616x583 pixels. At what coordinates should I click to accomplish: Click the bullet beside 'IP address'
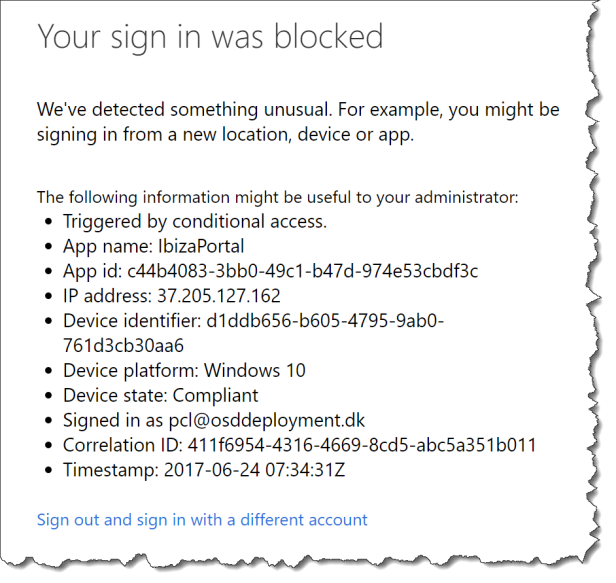click(x=48, y=296)
